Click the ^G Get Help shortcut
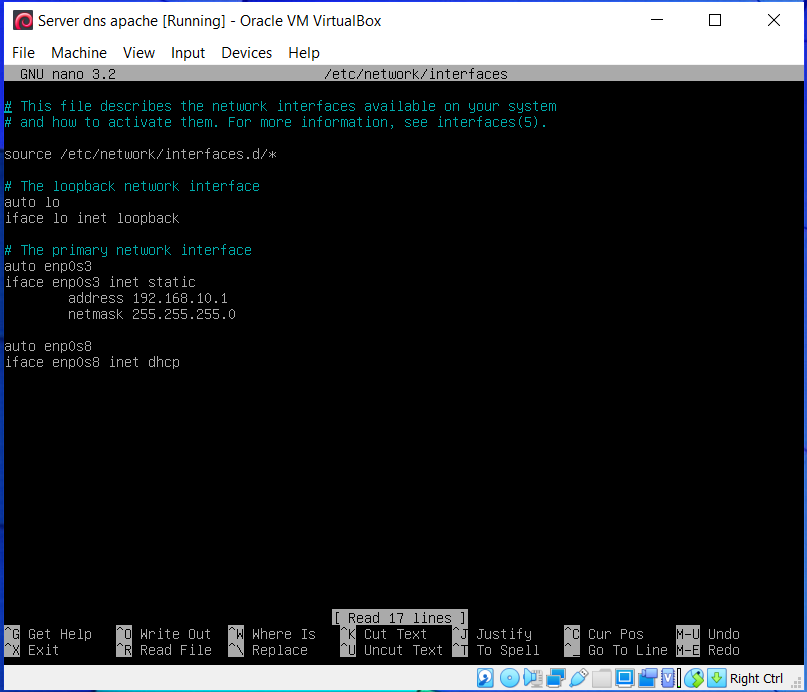The width and height of the screenshot is (807, 692). [x=48, y=634]
